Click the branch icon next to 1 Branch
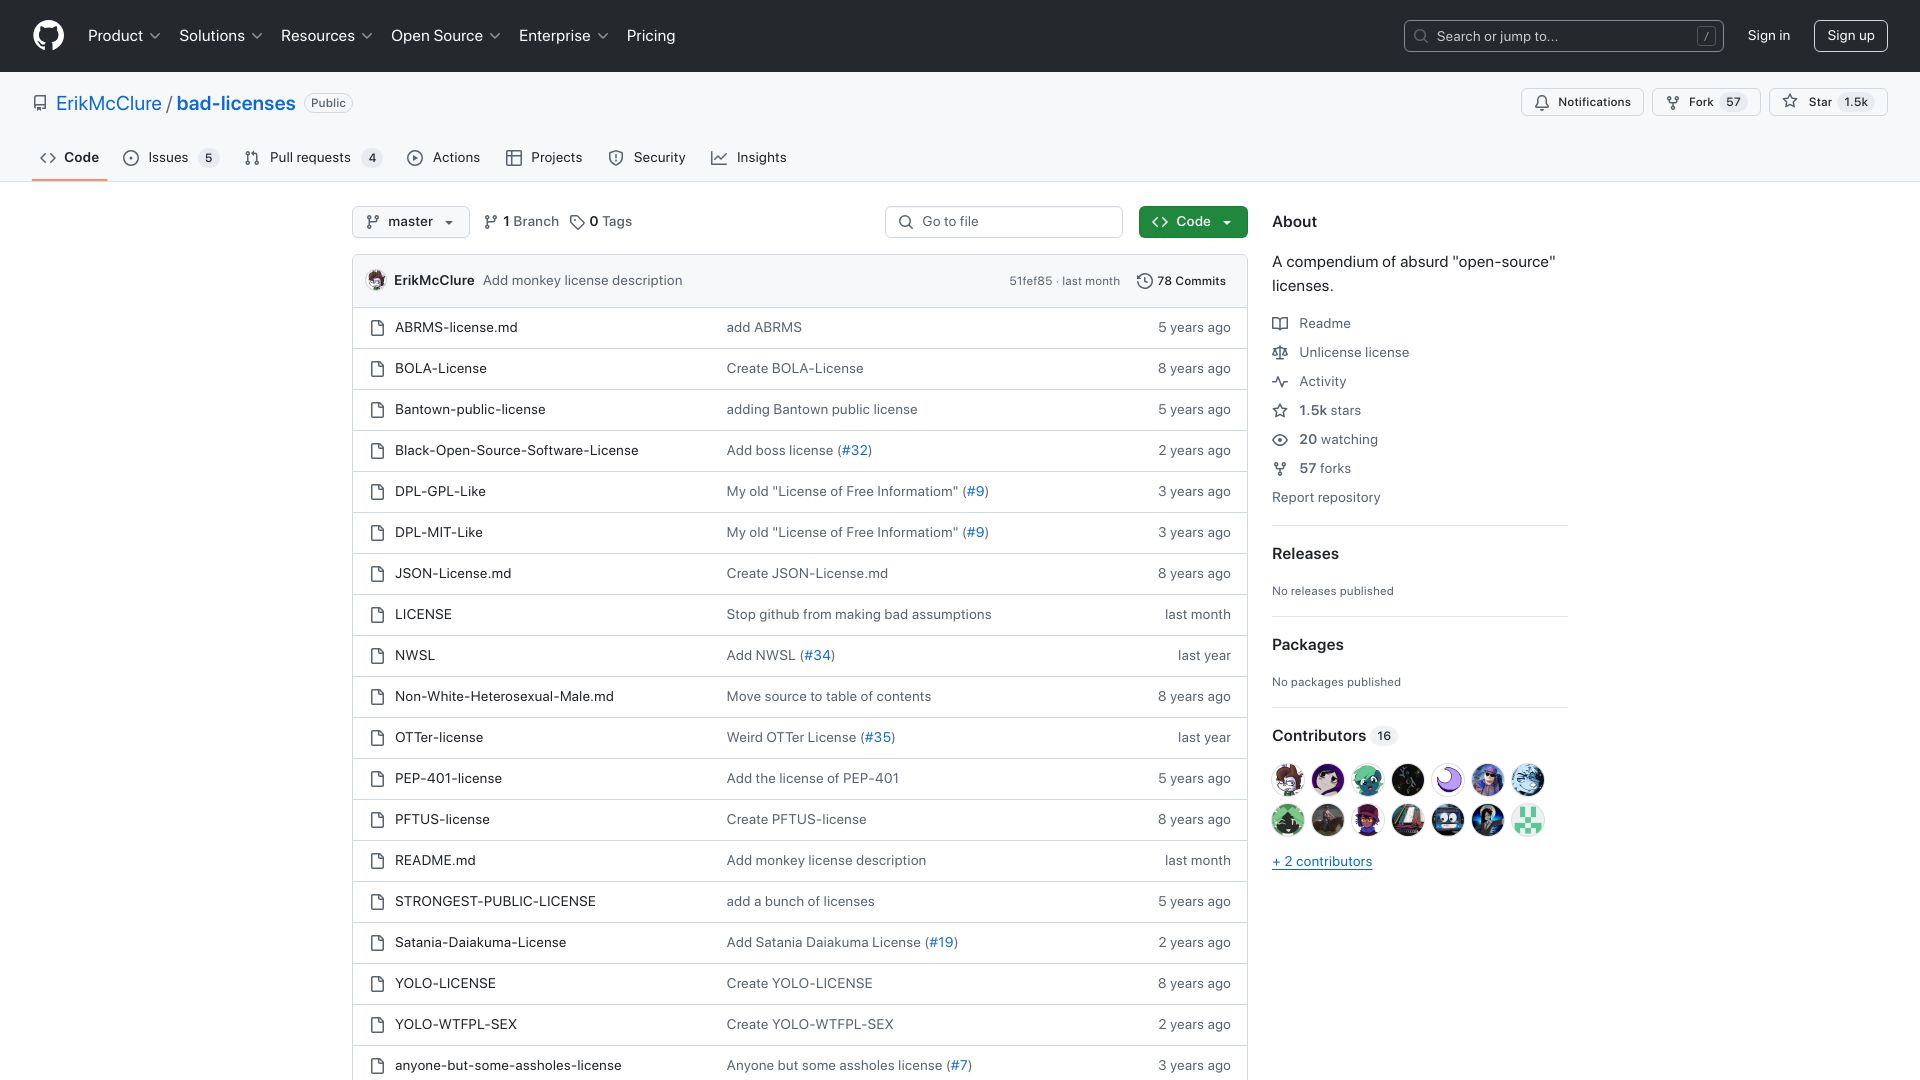 pos(491,222)
